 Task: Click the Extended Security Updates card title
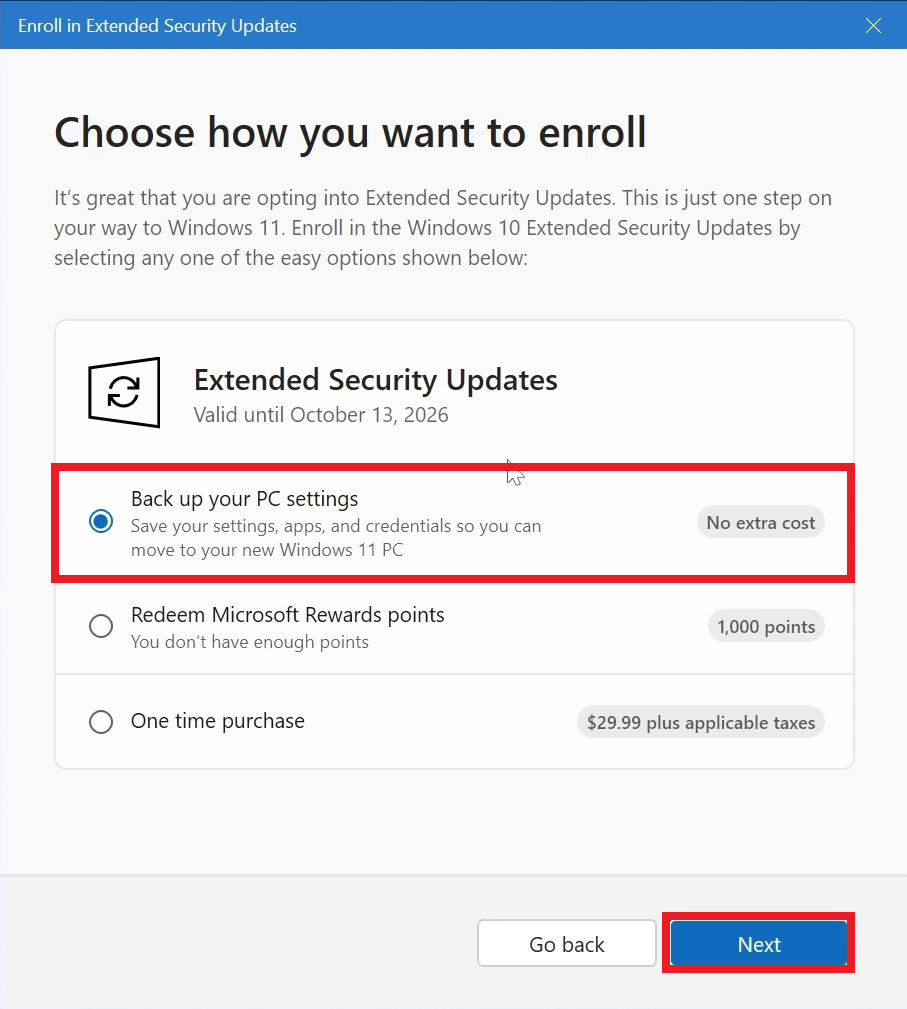(x=375, y=380)
